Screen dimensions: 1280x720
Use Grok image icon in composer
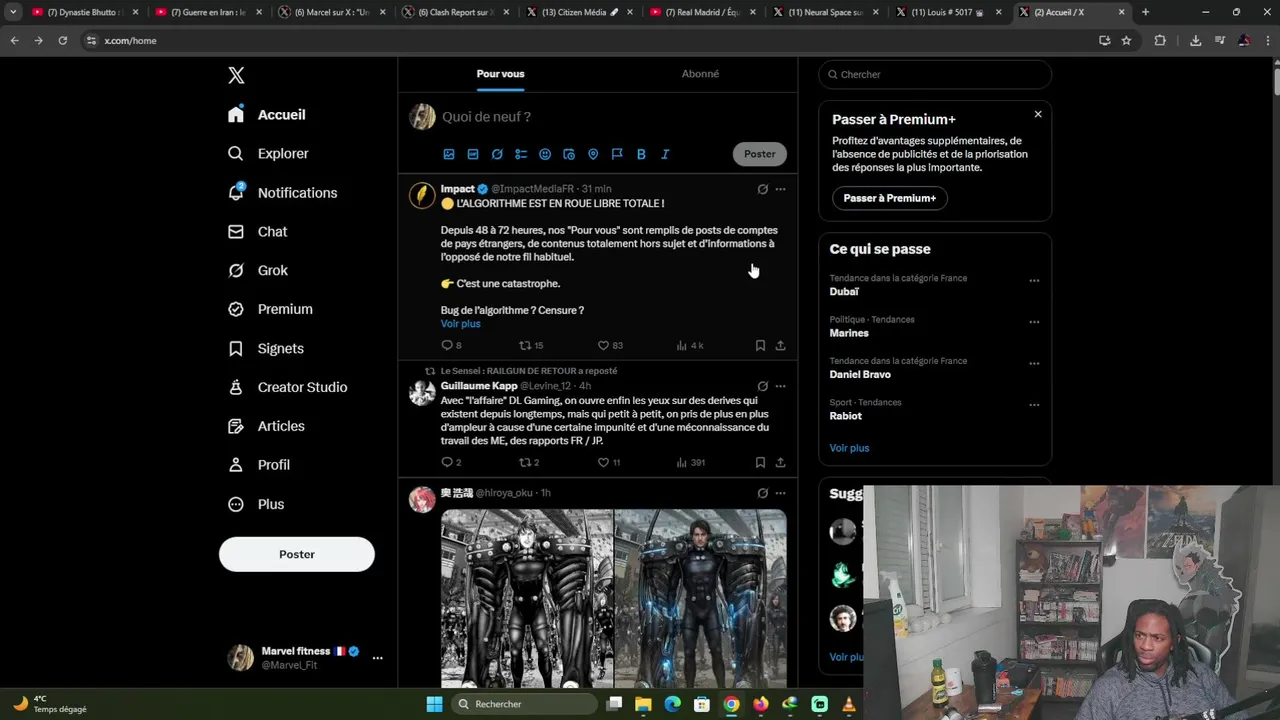(x=497, y=154)
